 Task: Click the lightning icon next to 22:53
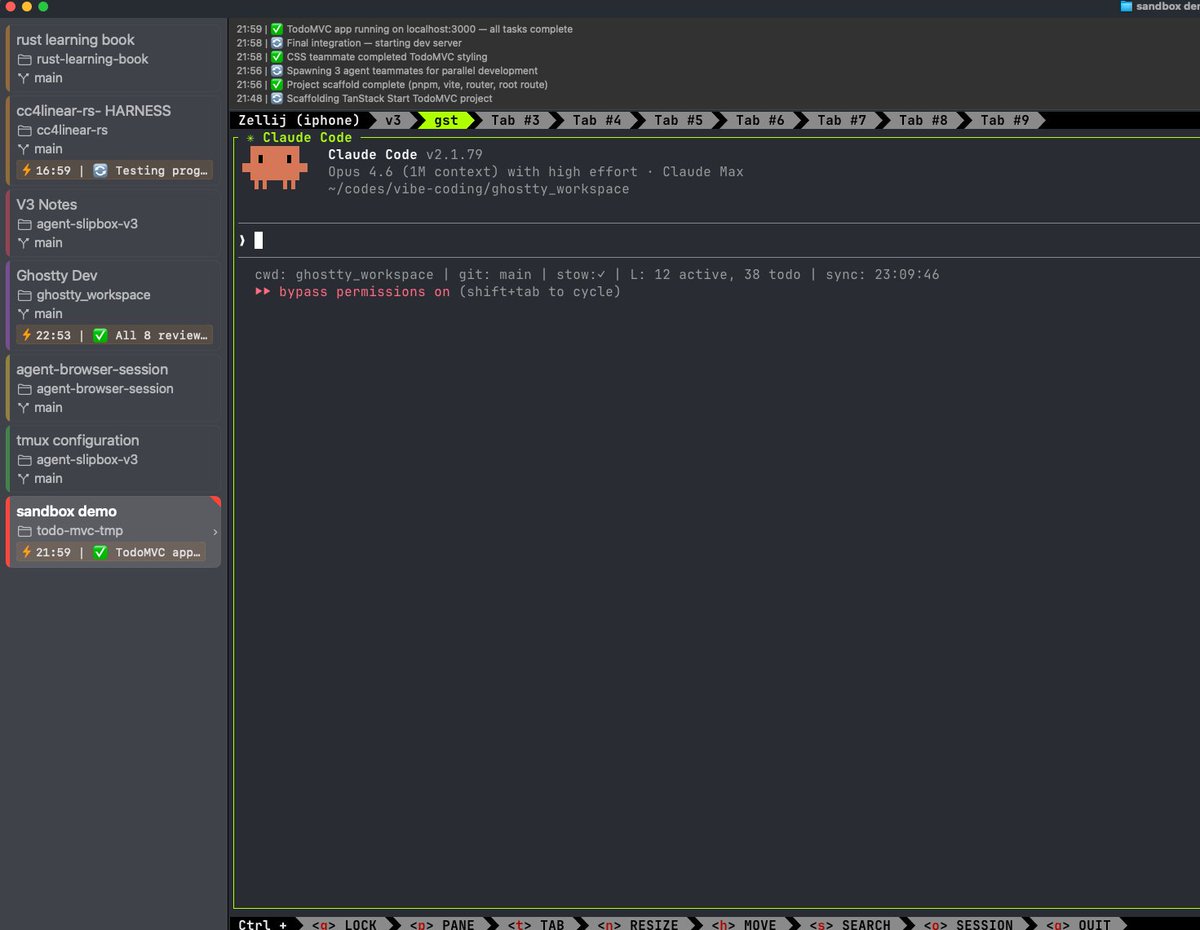click(27, 336)
